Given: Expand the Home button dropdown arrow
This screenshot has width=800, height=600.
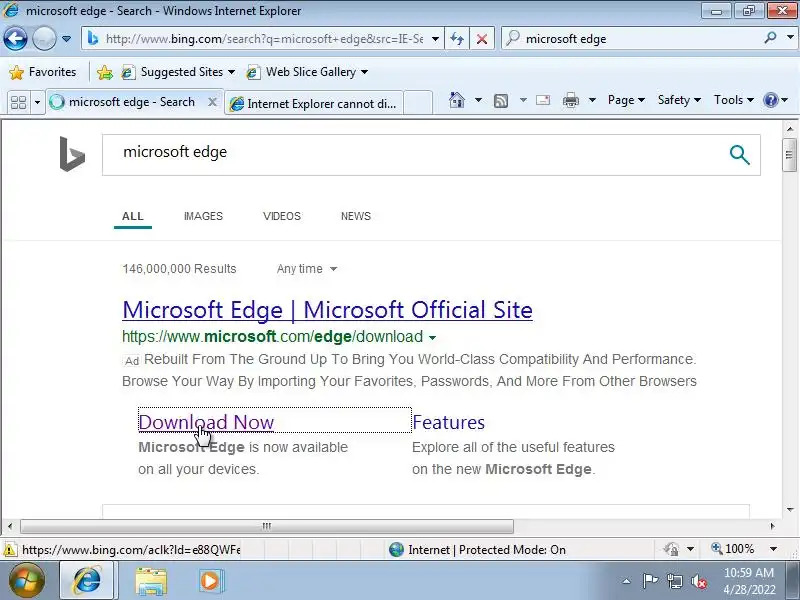Looking at the screenshot, I should (478, 100).
